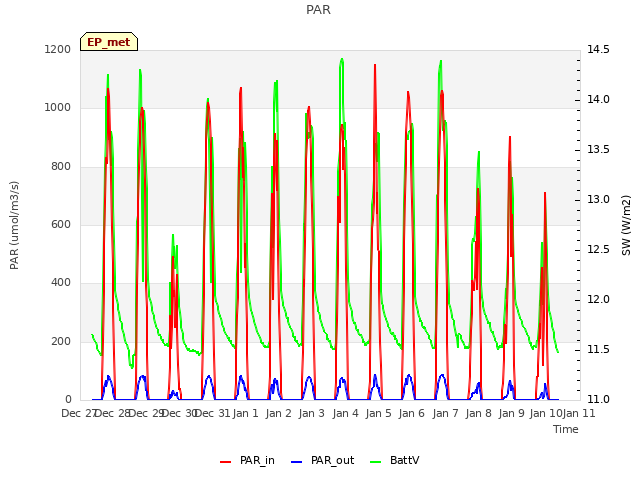Image resolution: width=640 pixels, height=480 pixels.
Task: Click the 600 left axis tick label
Action: tap(61, 224)
